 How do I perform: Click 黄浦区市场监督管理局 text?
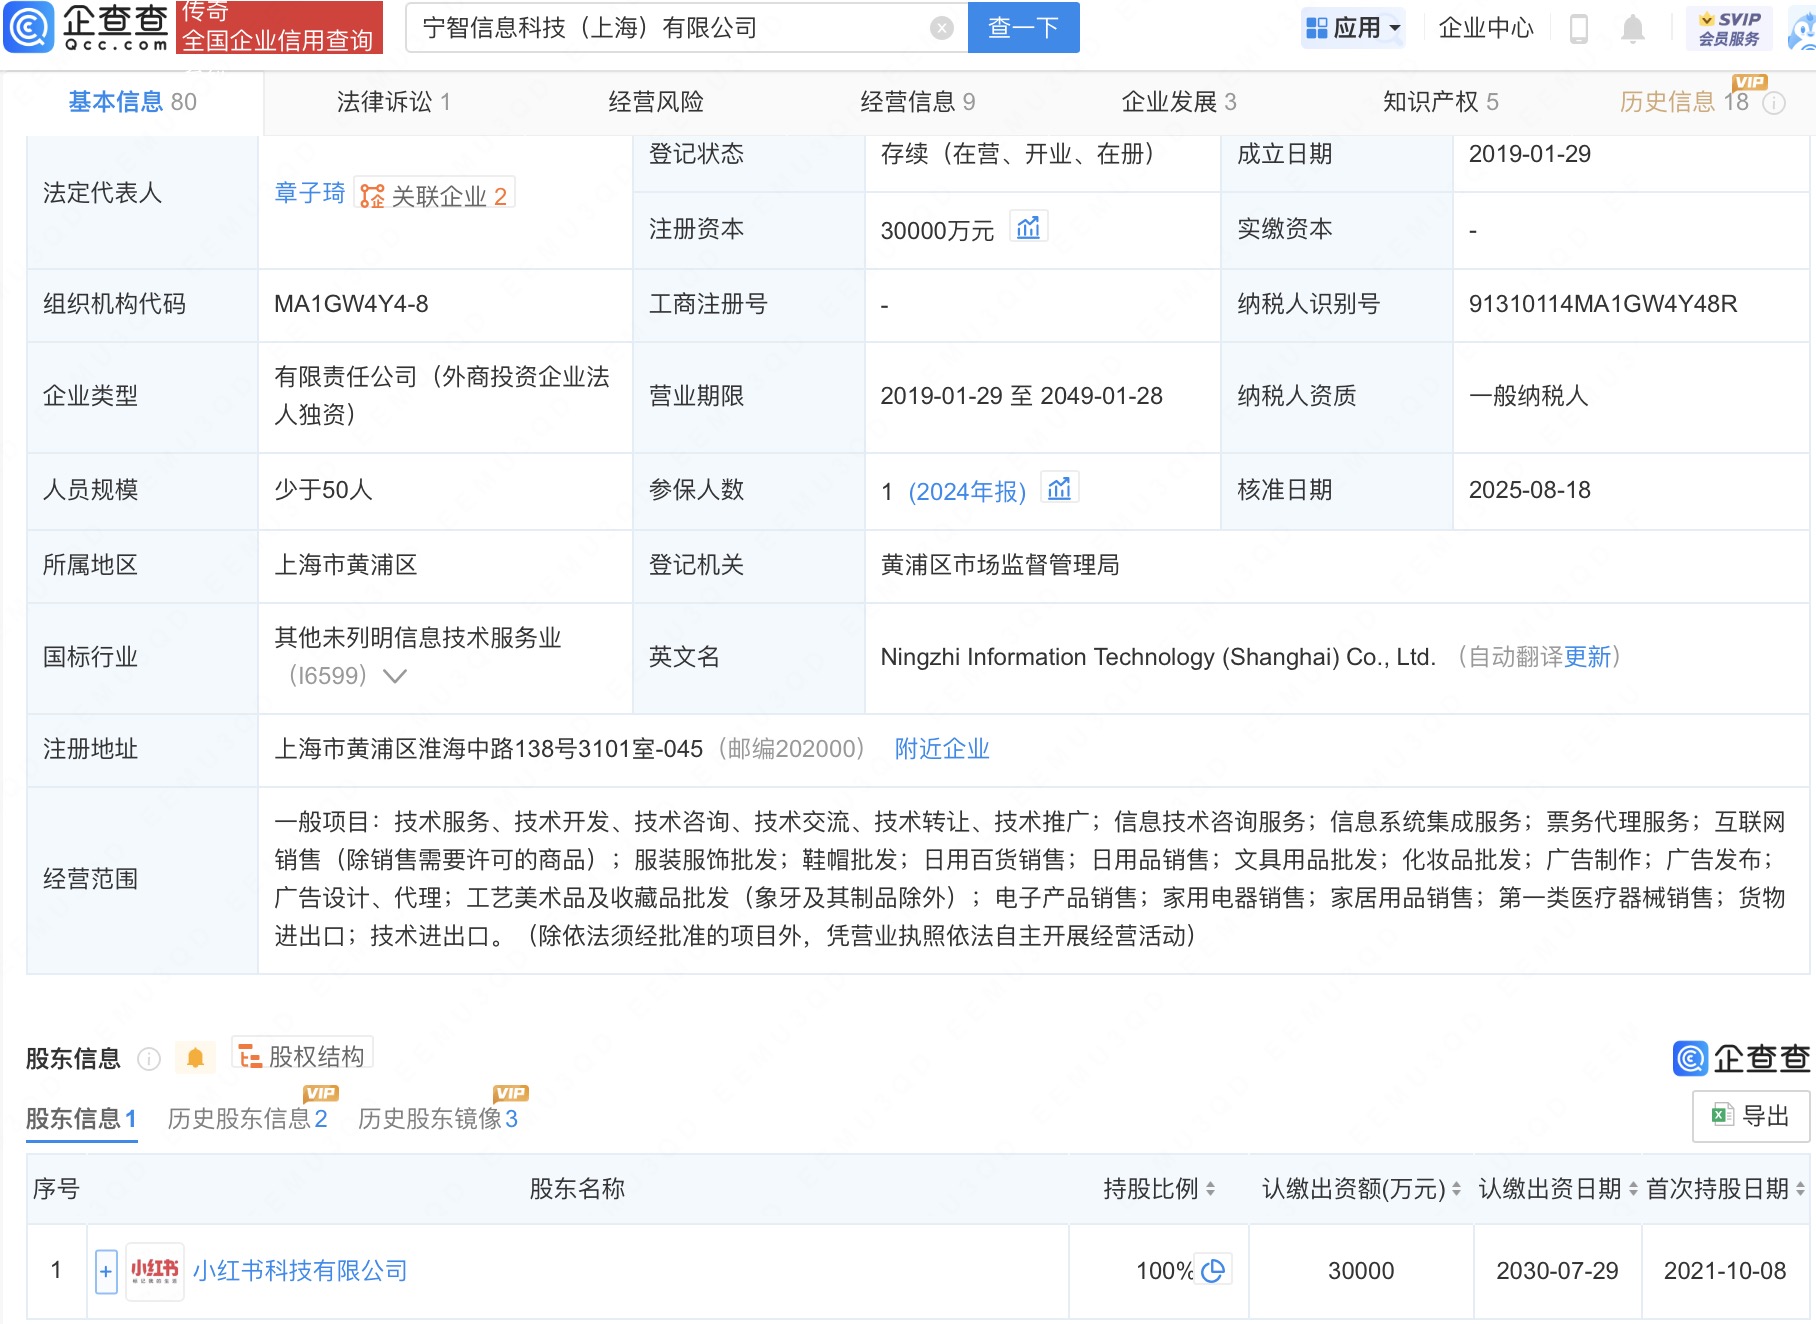pyautogui.click(x=1000, y=565)
